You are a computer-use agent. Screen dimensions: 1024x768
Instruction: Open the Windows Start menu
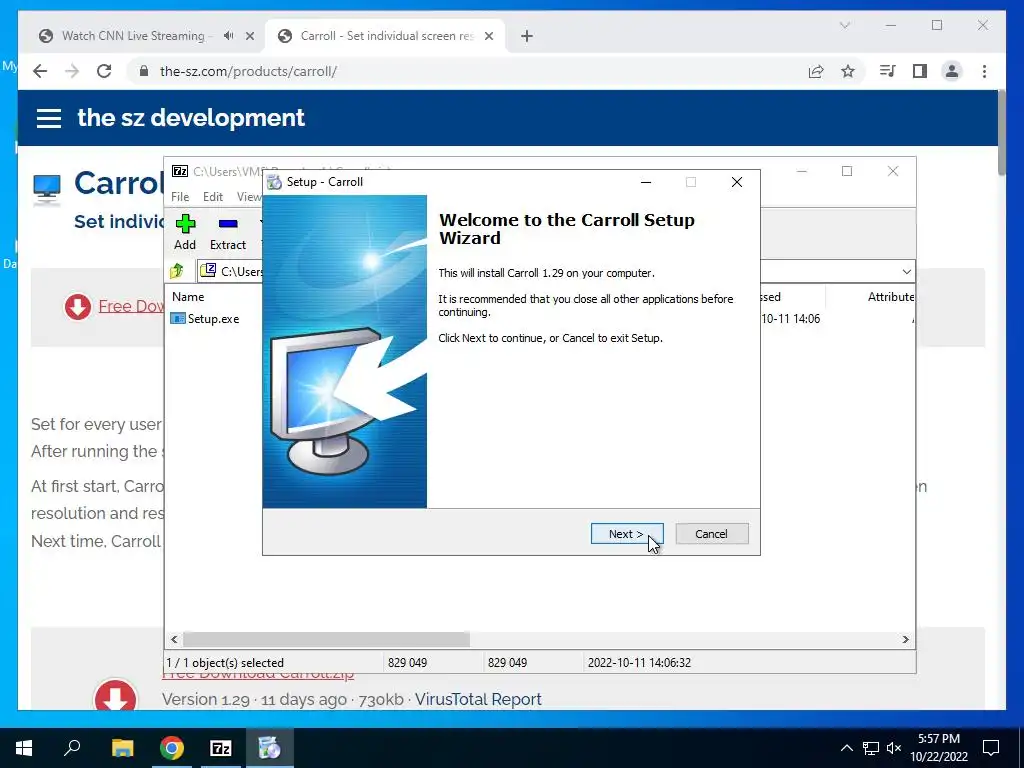[24, 748]
